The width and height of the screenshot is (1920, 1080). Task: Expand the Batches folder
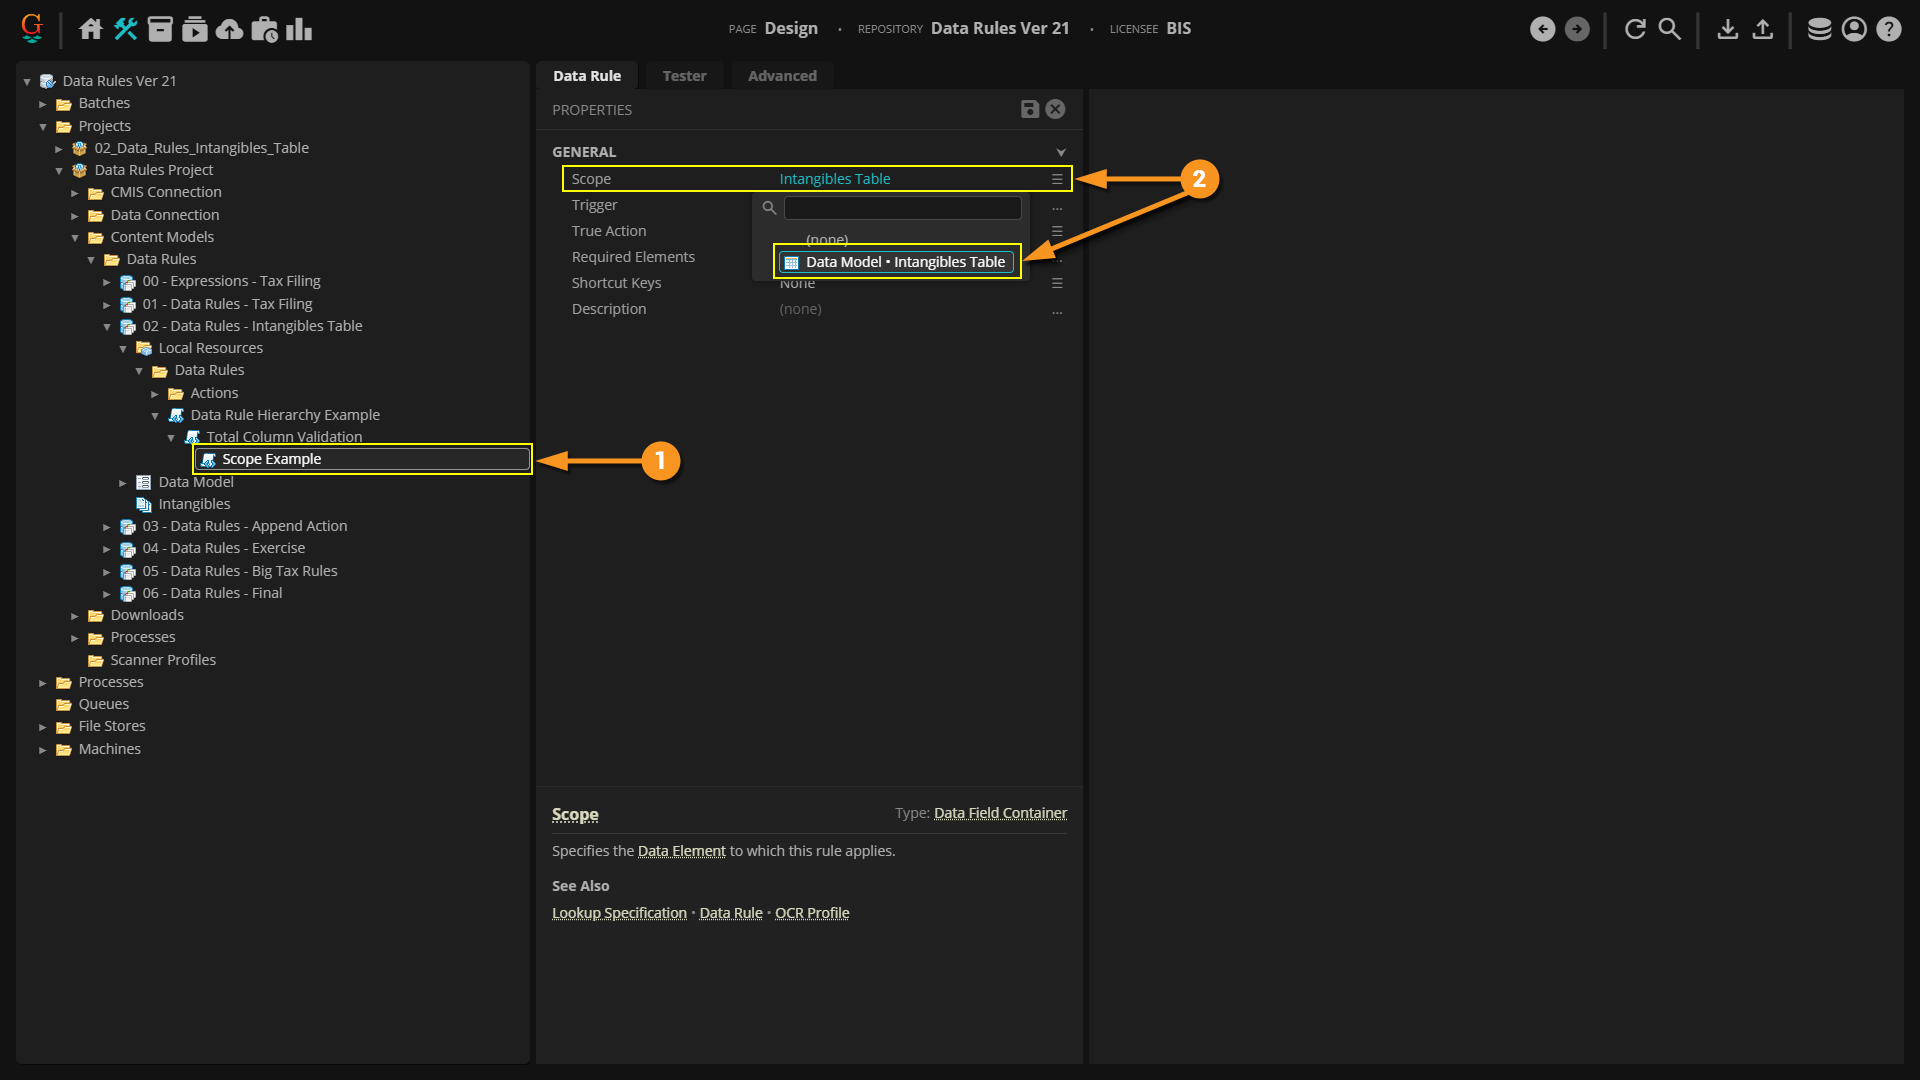tap(43, 104)
